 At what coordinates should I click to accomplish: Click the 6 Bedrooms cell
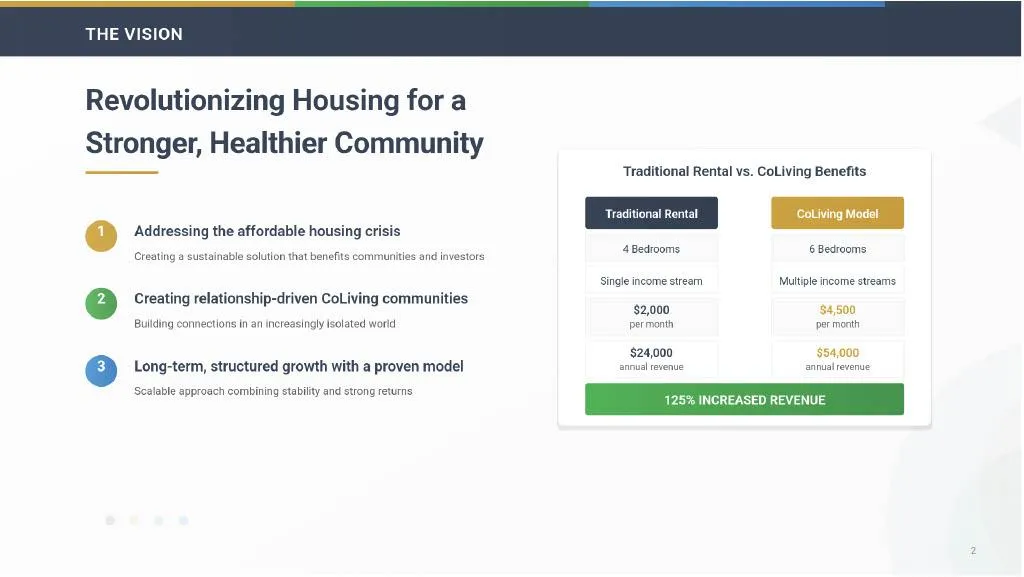click(837, 249)
